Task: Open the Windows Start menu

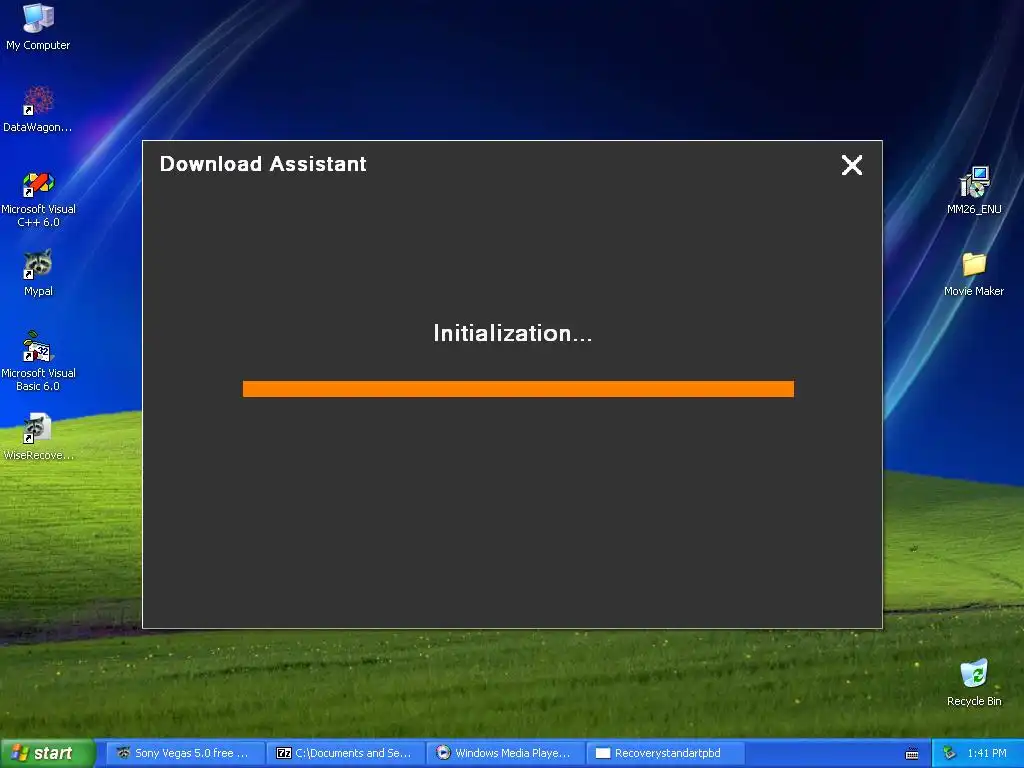Action: tap(47, 753)
